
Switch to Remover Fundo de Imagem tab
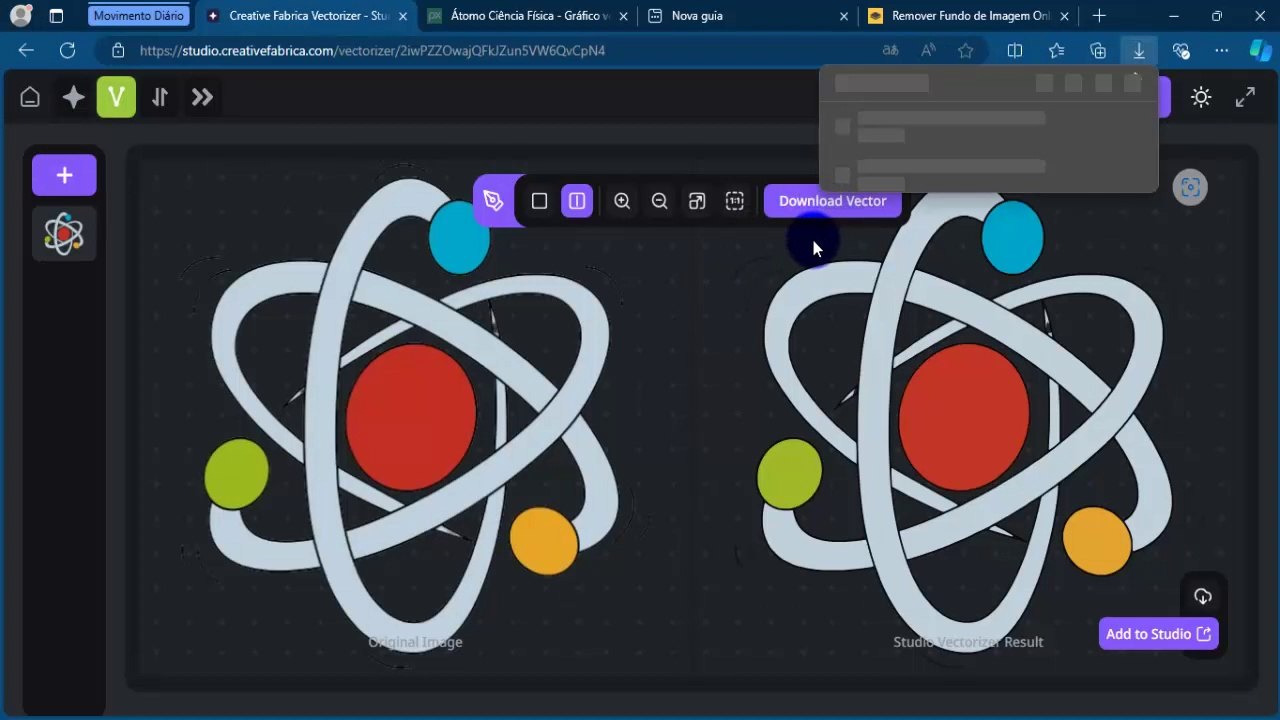965,16
